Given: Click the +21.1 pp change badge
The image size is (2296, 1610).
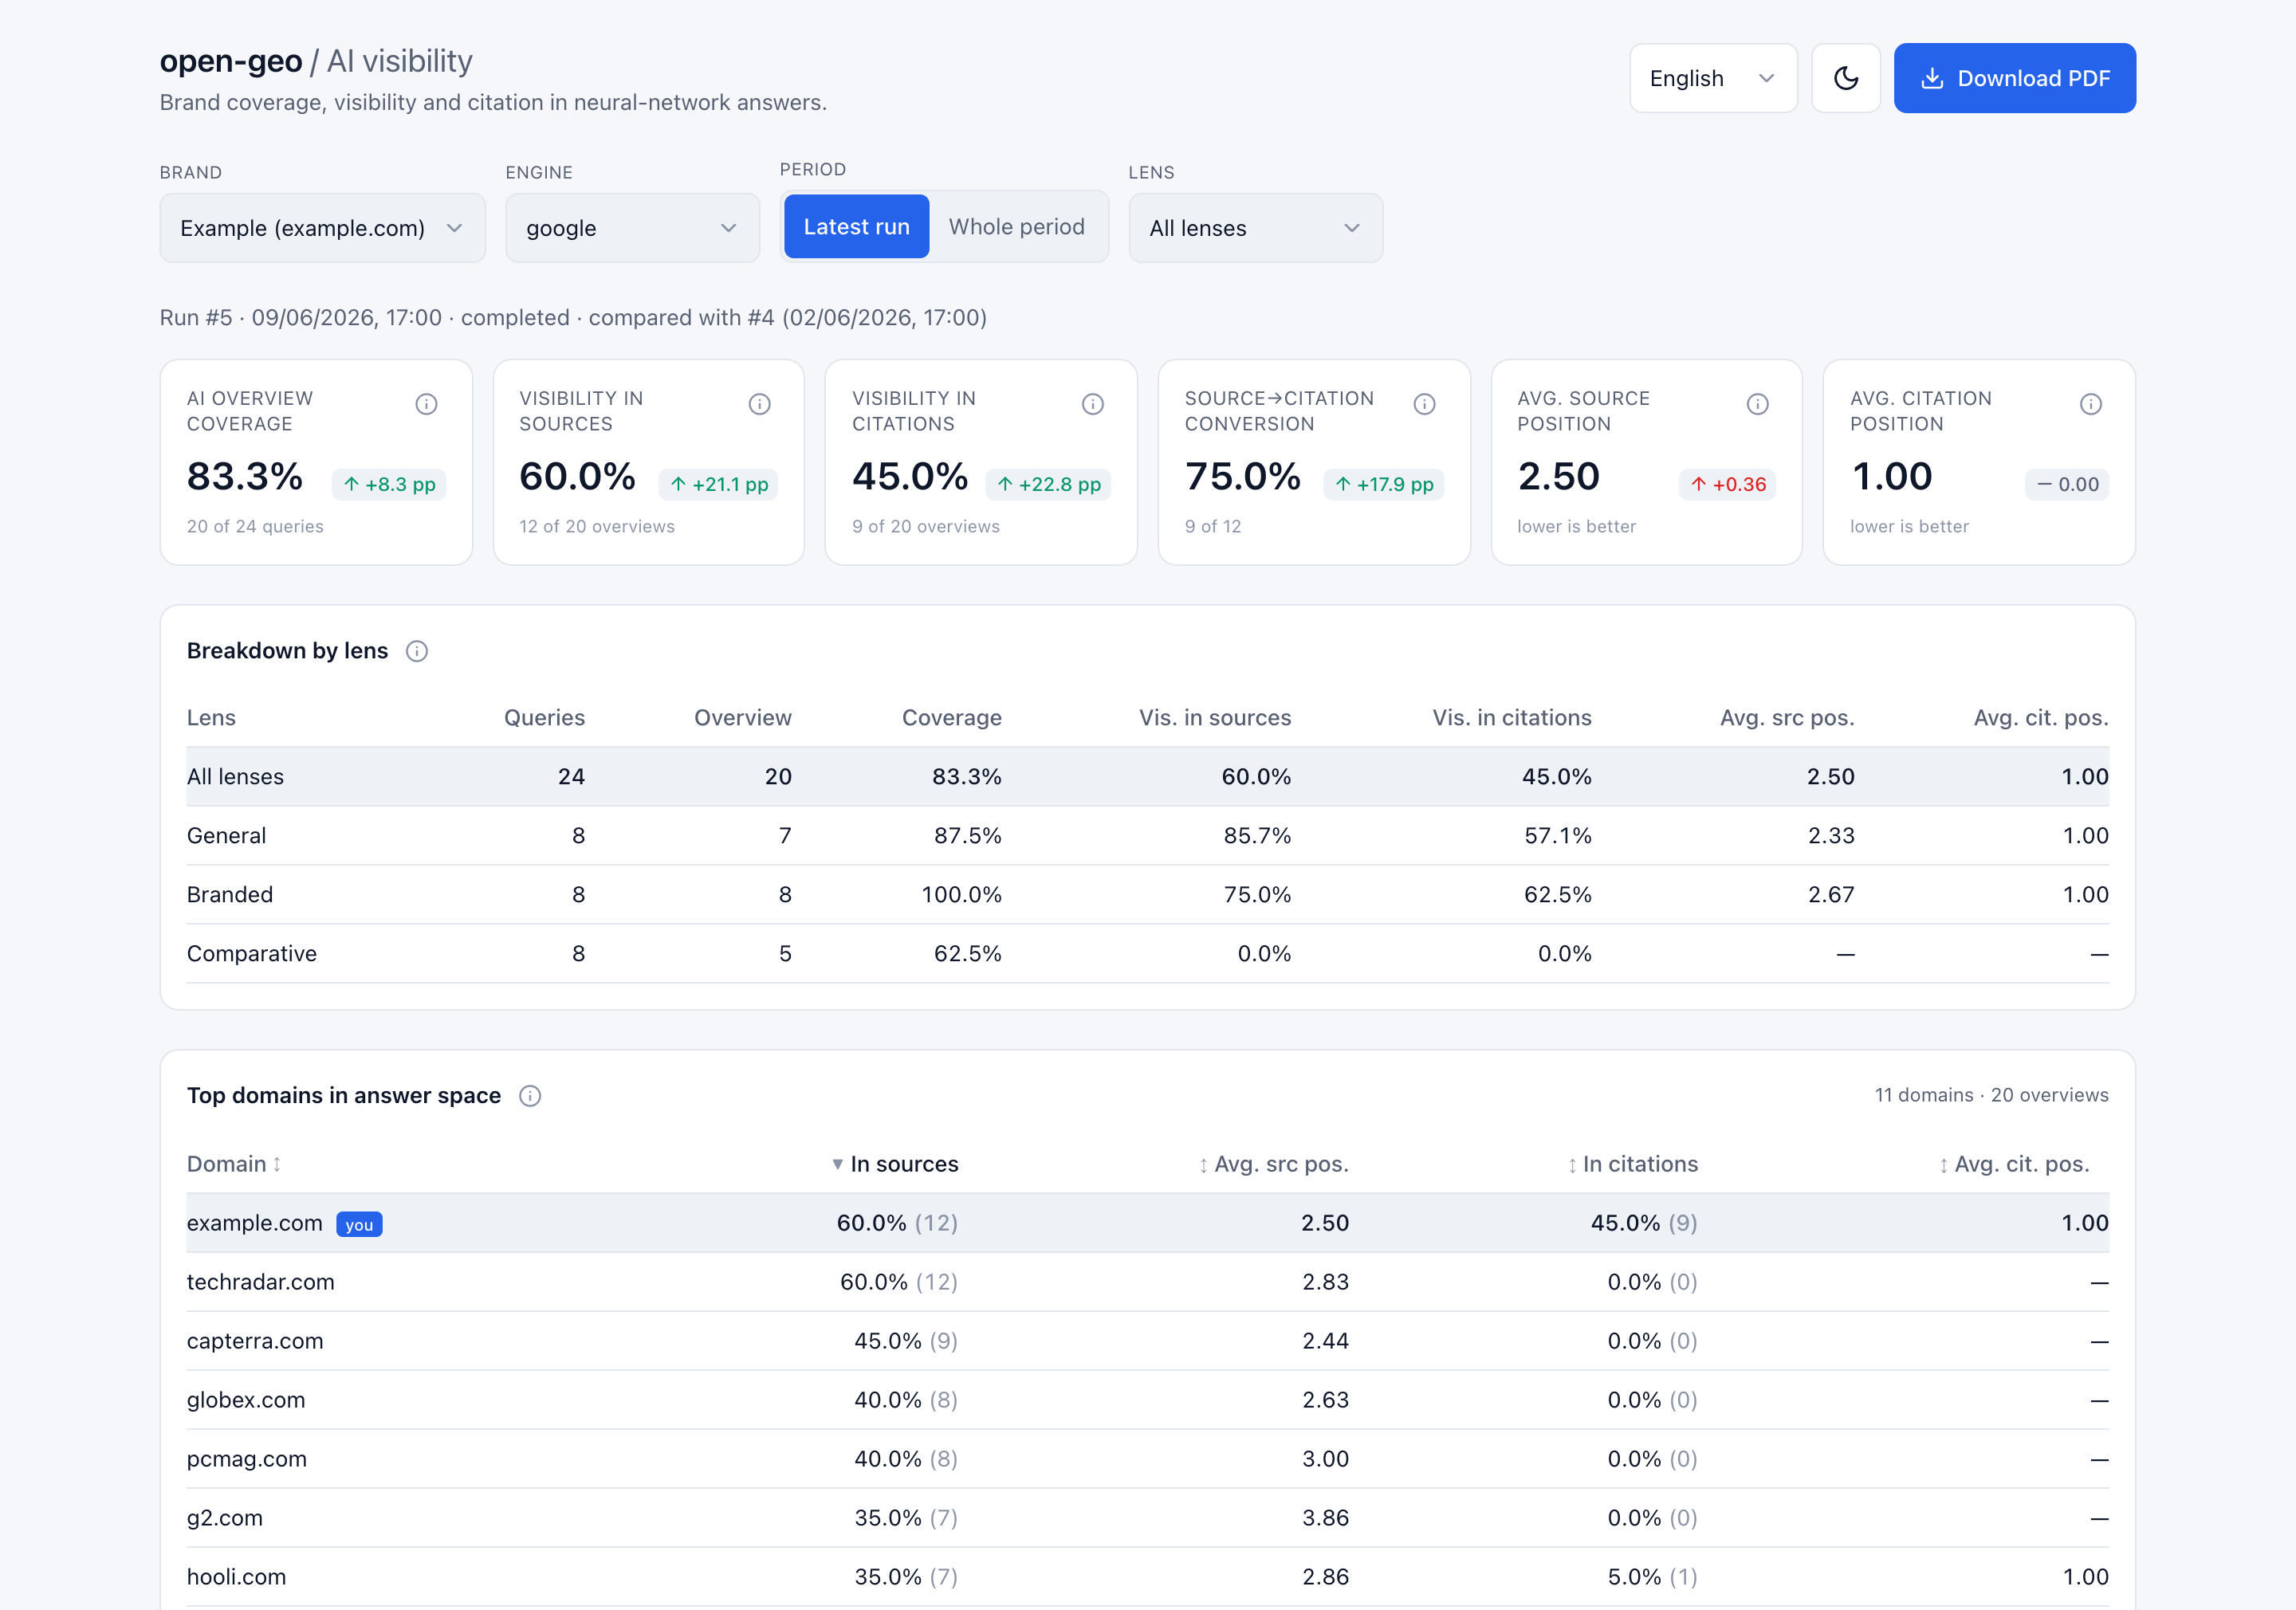Looking at the screenshot, I should point(718,485).
